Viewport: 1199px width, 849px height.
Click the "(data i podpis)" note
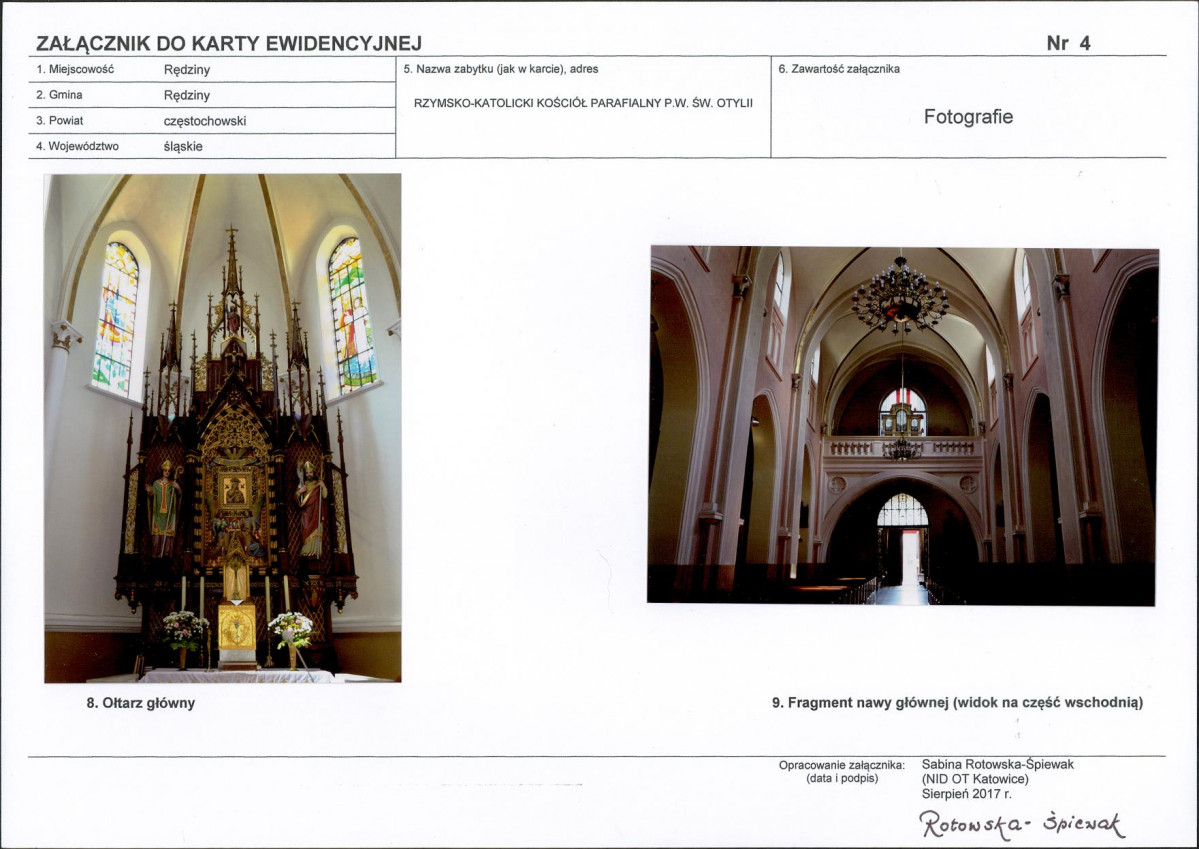pos(842,779)
